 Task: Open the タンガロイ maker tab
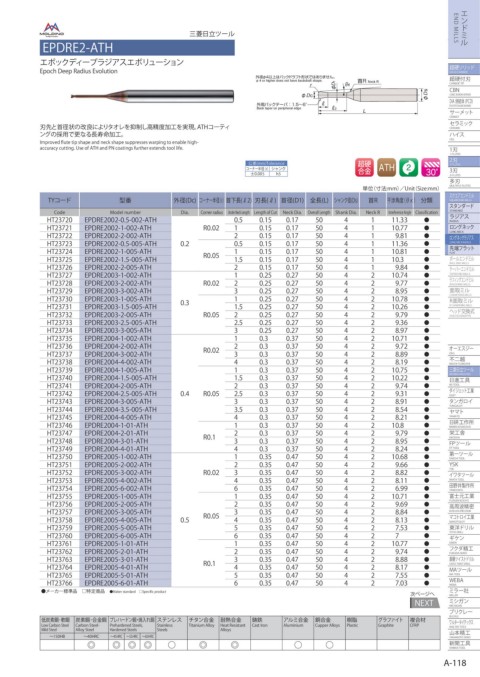tap(464, 402)
